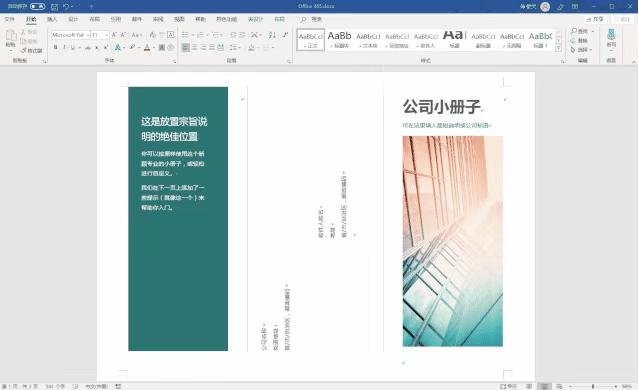Viewport: 639px width, 391px height.
Task: Toggle Strikethrough formatting
Action: [88, 48]
